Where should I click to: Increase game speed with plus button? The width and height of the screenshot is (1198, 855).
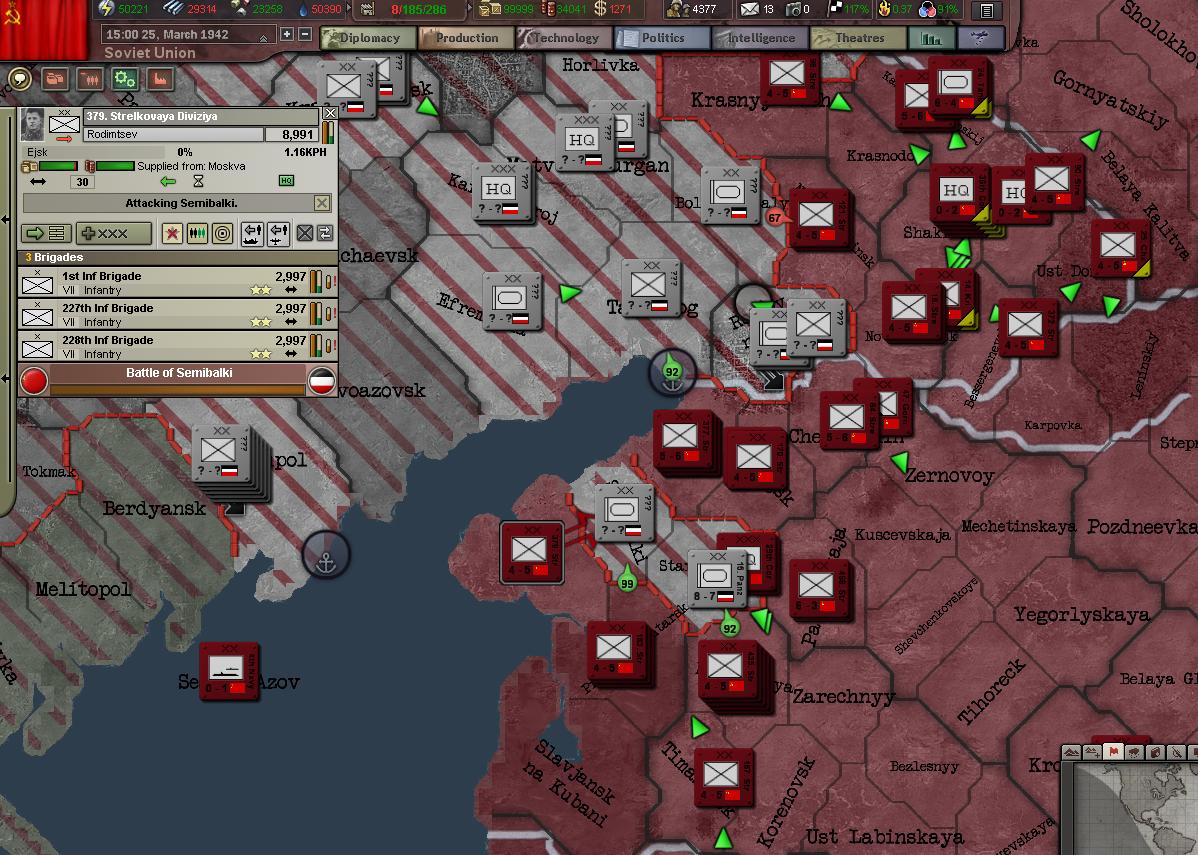pos(287,34)
